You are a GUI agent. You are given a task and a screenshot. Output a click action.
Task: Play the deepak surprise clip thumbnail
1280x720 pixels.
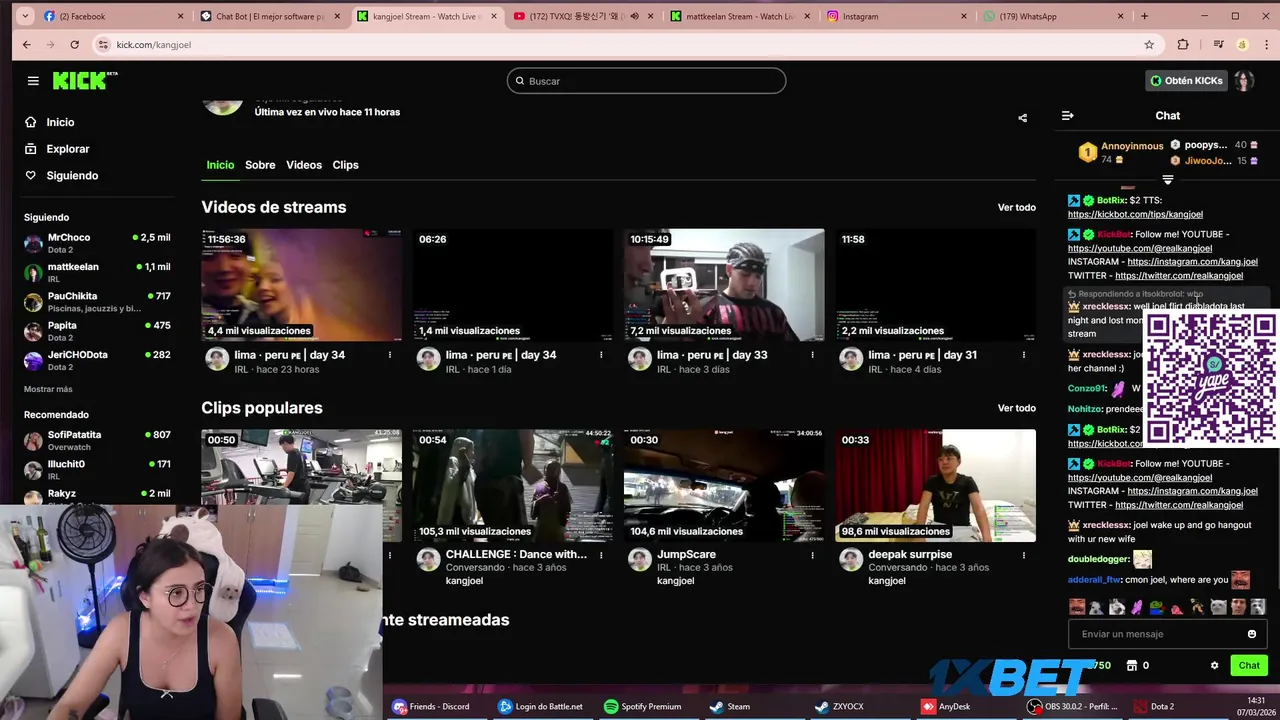click(935, 485)
